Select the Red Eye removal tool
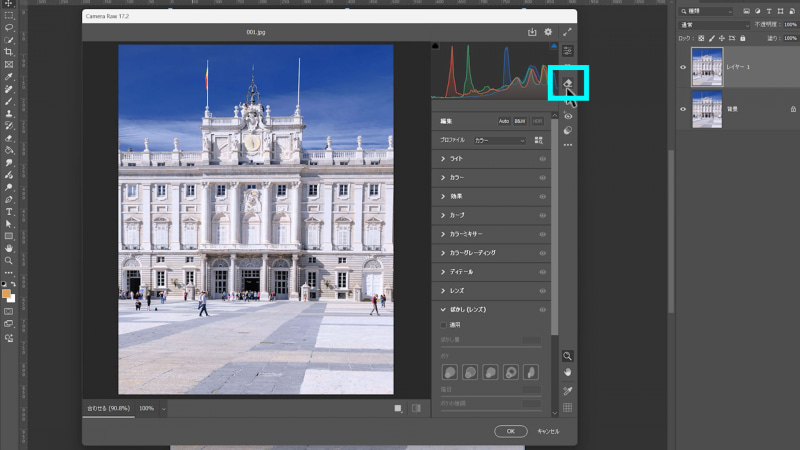 [568, 116]
